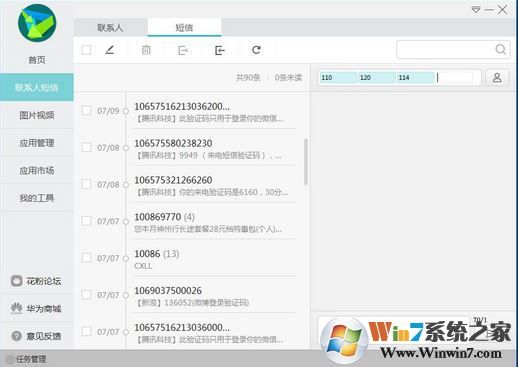Click the recipient input field after 114
This screenshot has width=518, height=367.
(x=455, y=78)
